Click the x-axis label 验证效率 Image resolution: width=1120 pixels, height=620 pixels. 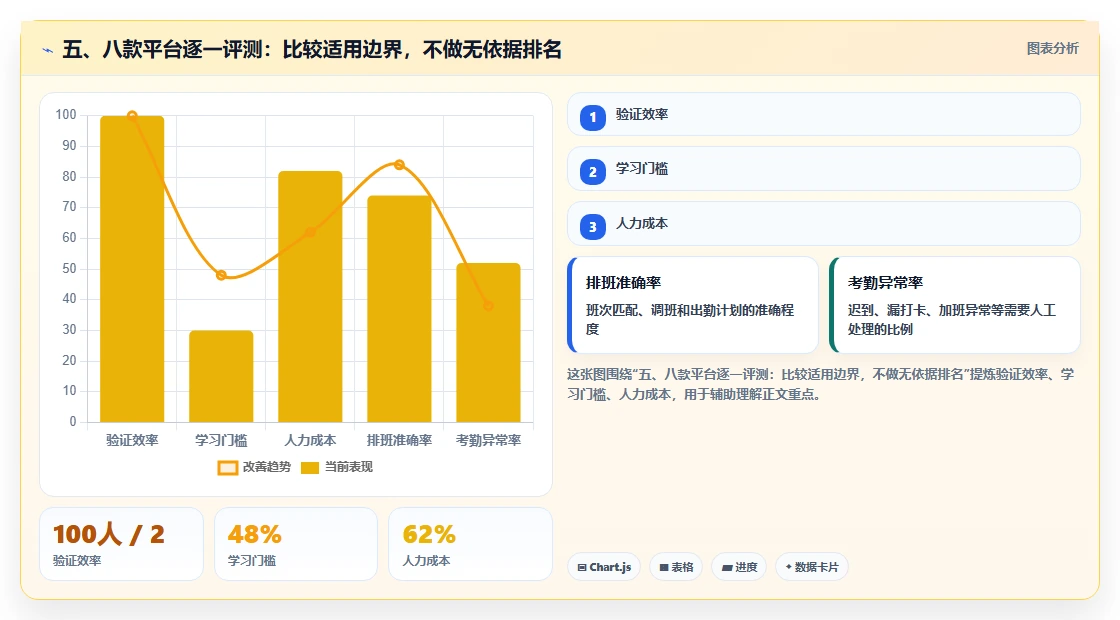pyautogui.click(x=132, y=441)
